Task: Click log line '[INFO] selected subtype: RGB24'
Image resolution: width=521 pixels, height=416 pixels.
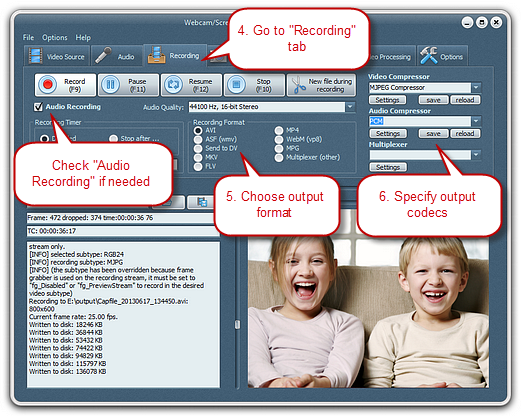Action: [76, 254]
